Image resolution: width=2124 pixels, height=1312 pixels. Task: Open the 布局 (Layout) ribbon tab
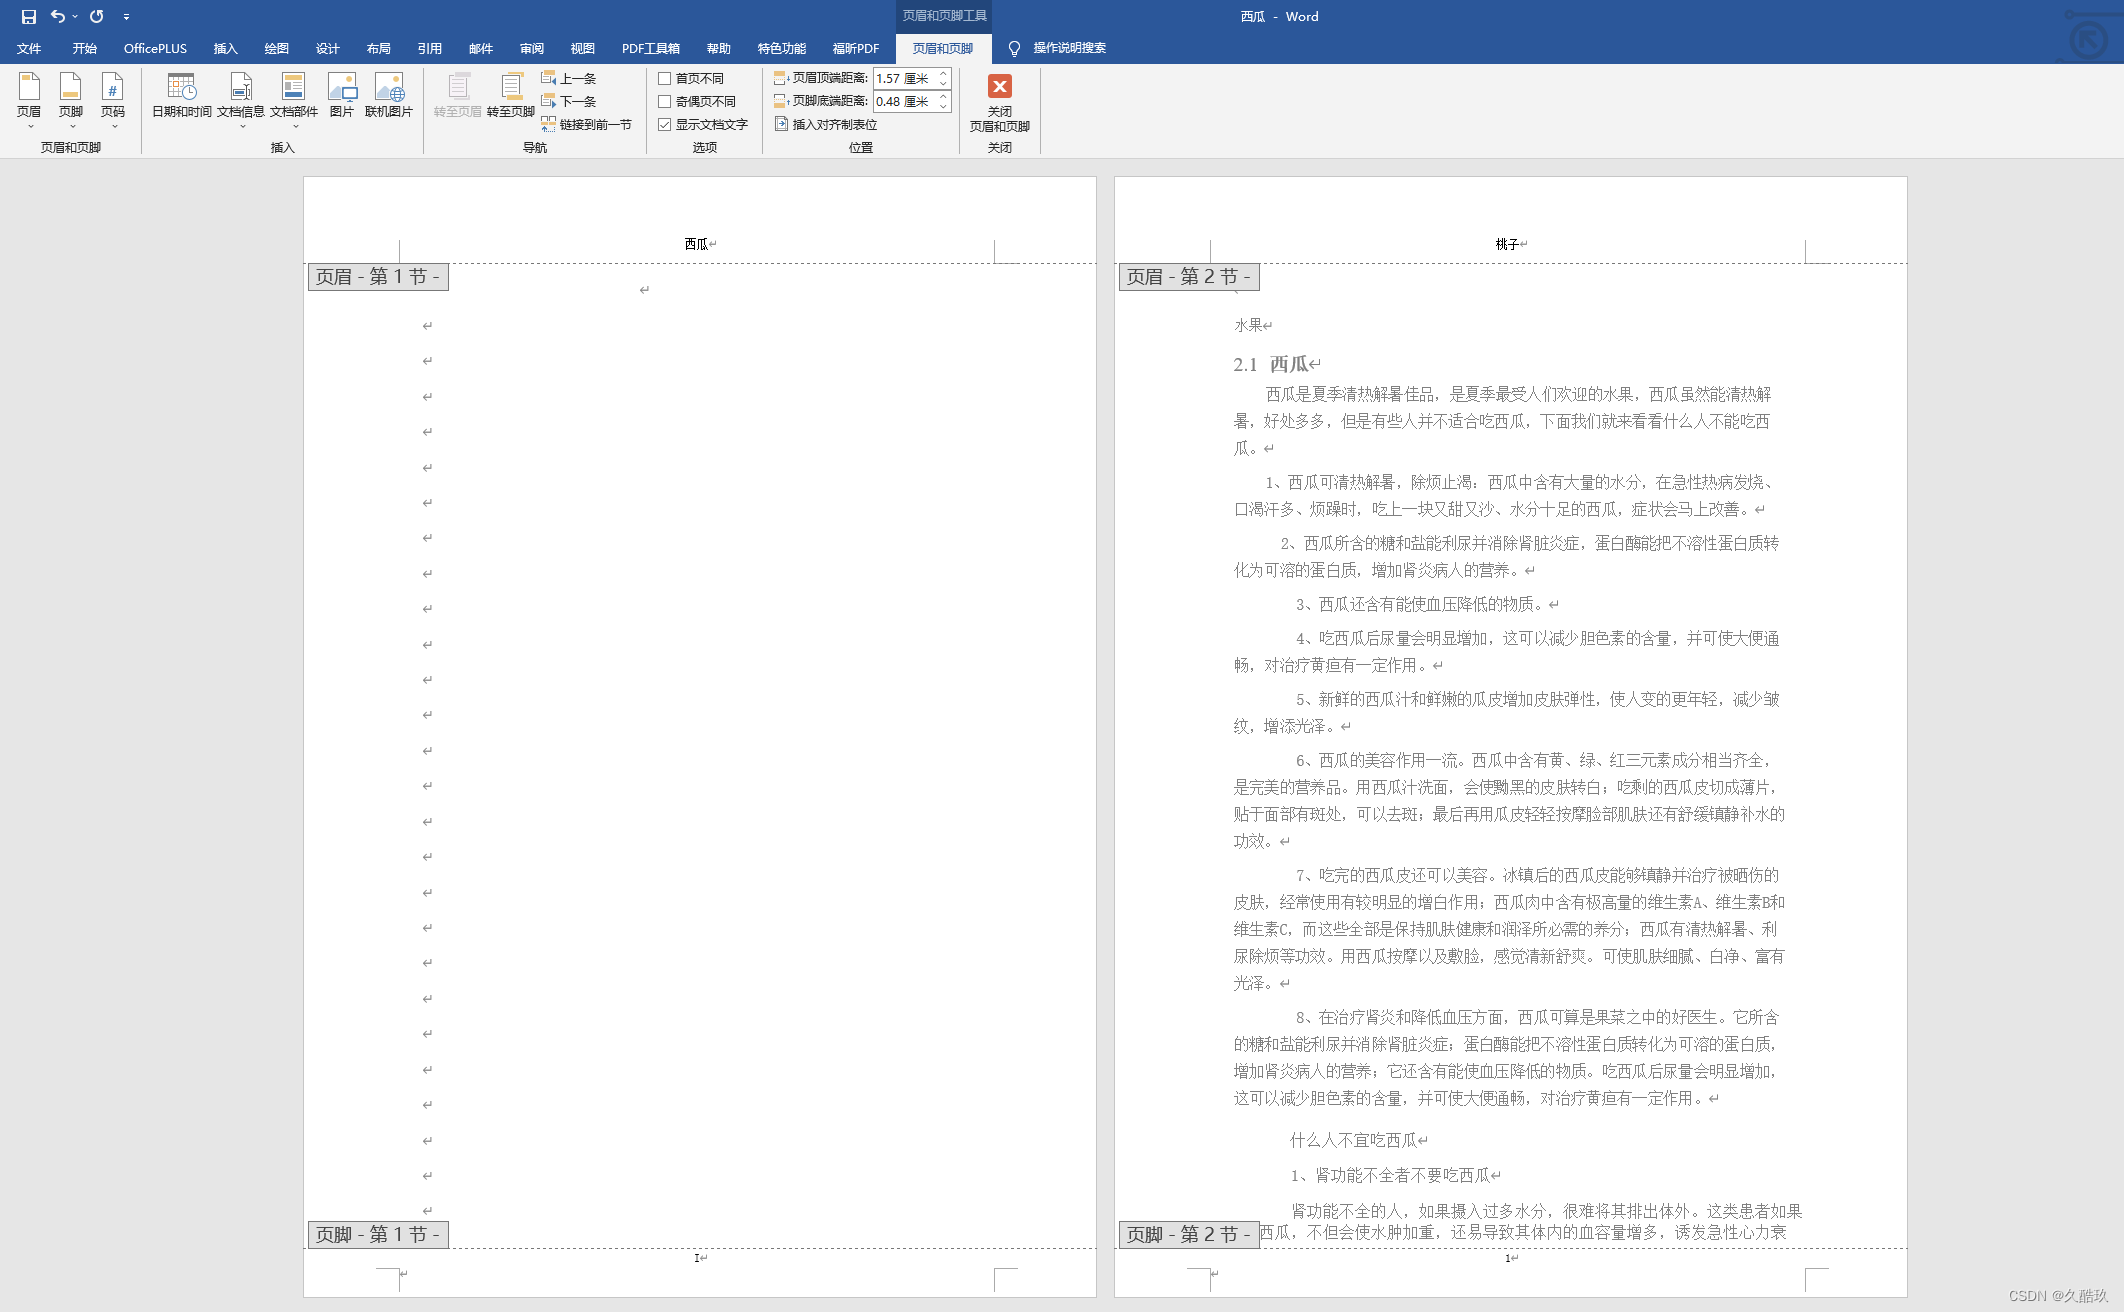coord(378,48)
